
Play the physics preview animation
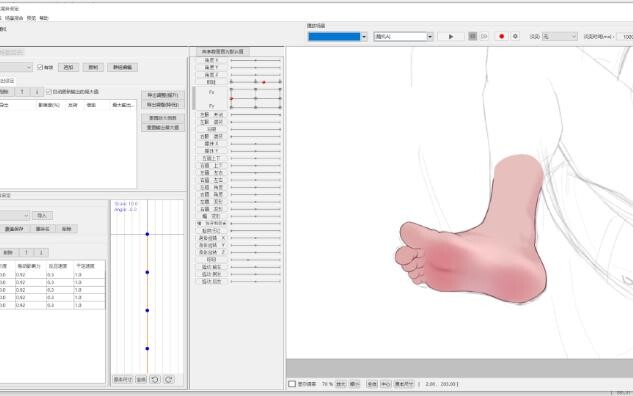[451, 36]
